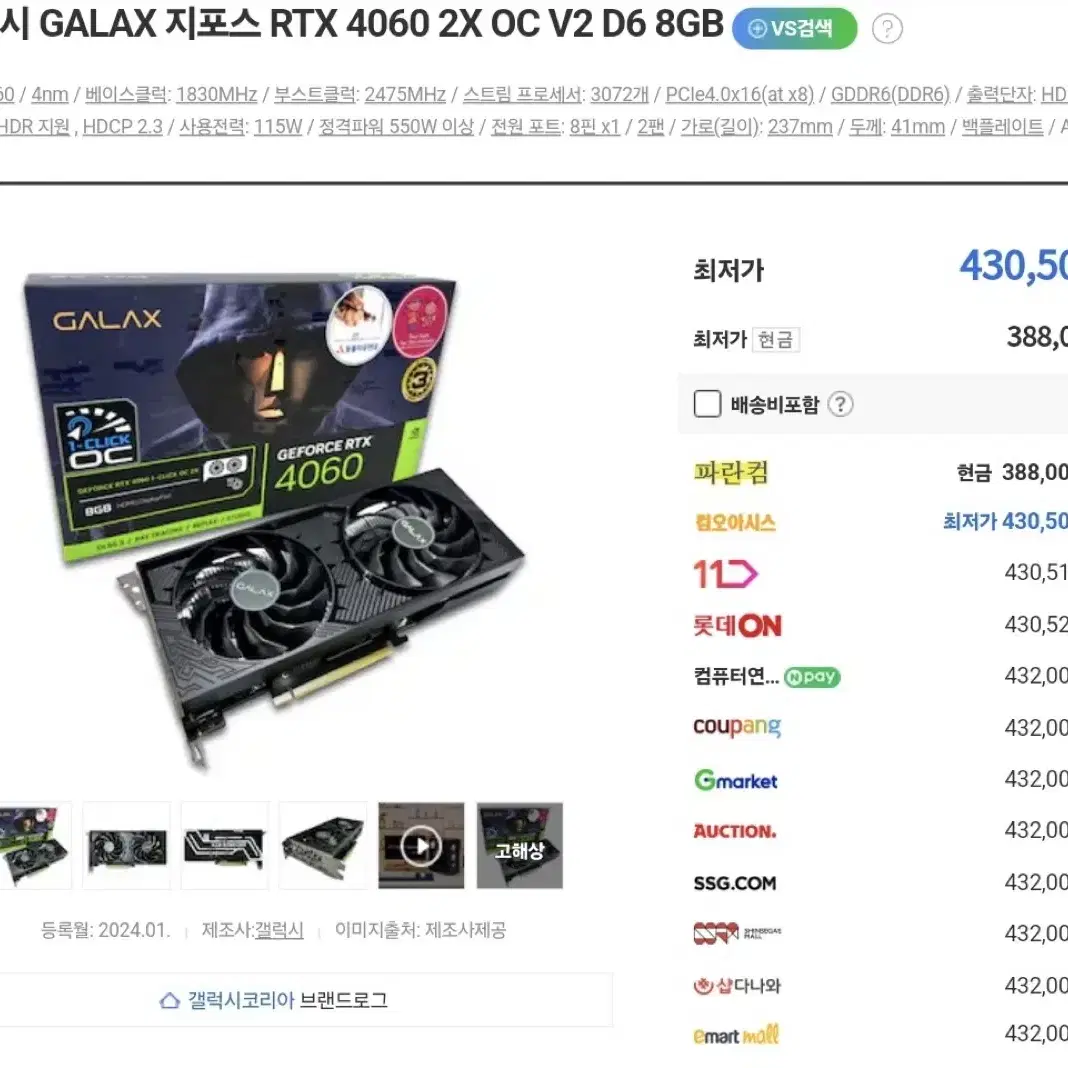Select the AUCTION seller logo
1068x1068 pixels.
pos(734,831)
